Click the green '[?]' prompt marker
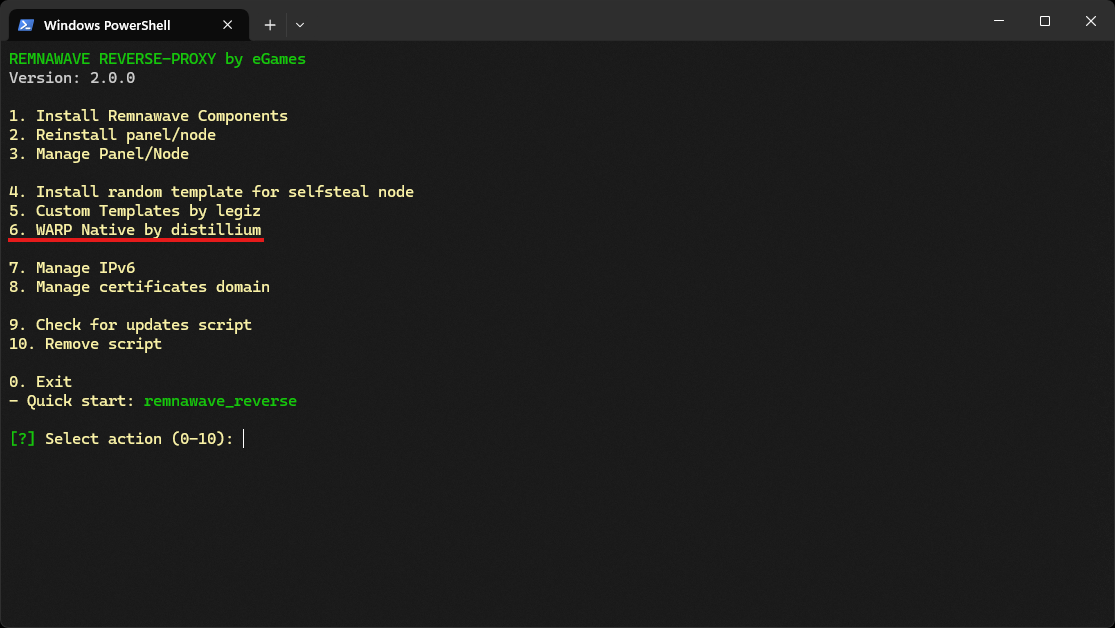Viewport: 1115px width, 628px height. point(22,439)
